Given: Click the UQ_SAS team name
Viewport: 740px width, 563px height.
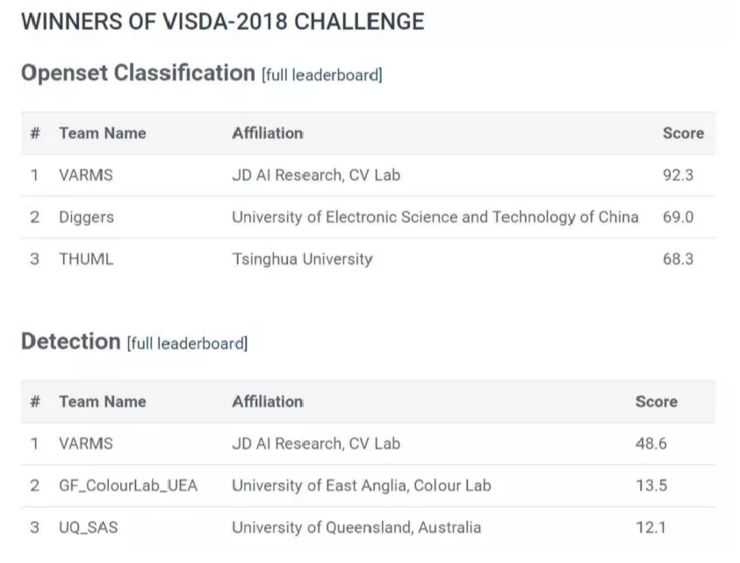Looking at the screenshot, I should [88, 527].
